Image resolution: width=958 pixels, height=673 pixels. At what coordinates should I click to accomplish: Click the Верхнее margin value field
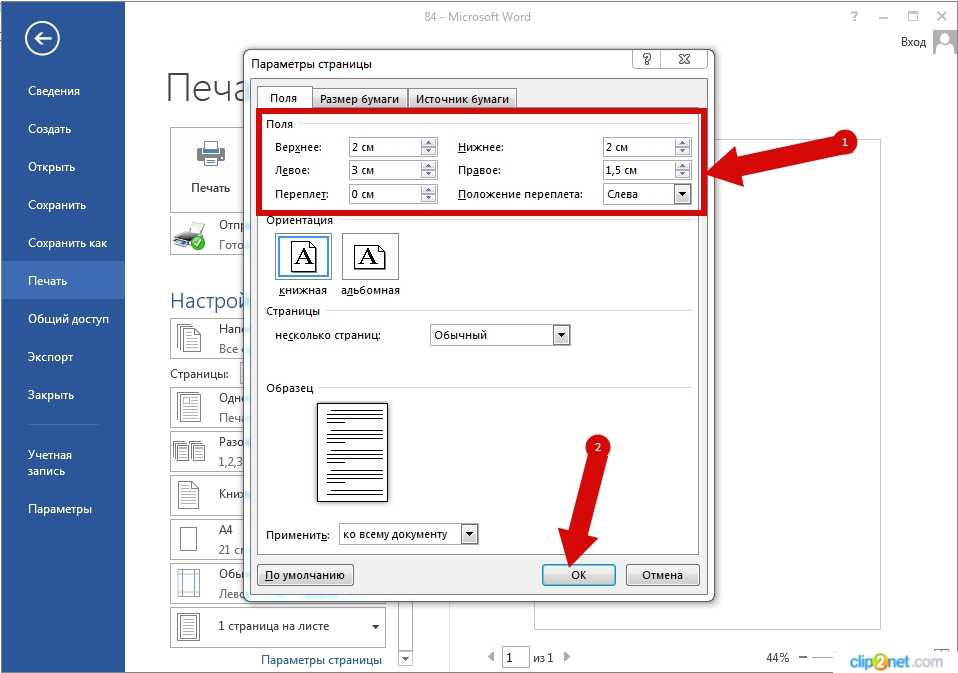385,147
